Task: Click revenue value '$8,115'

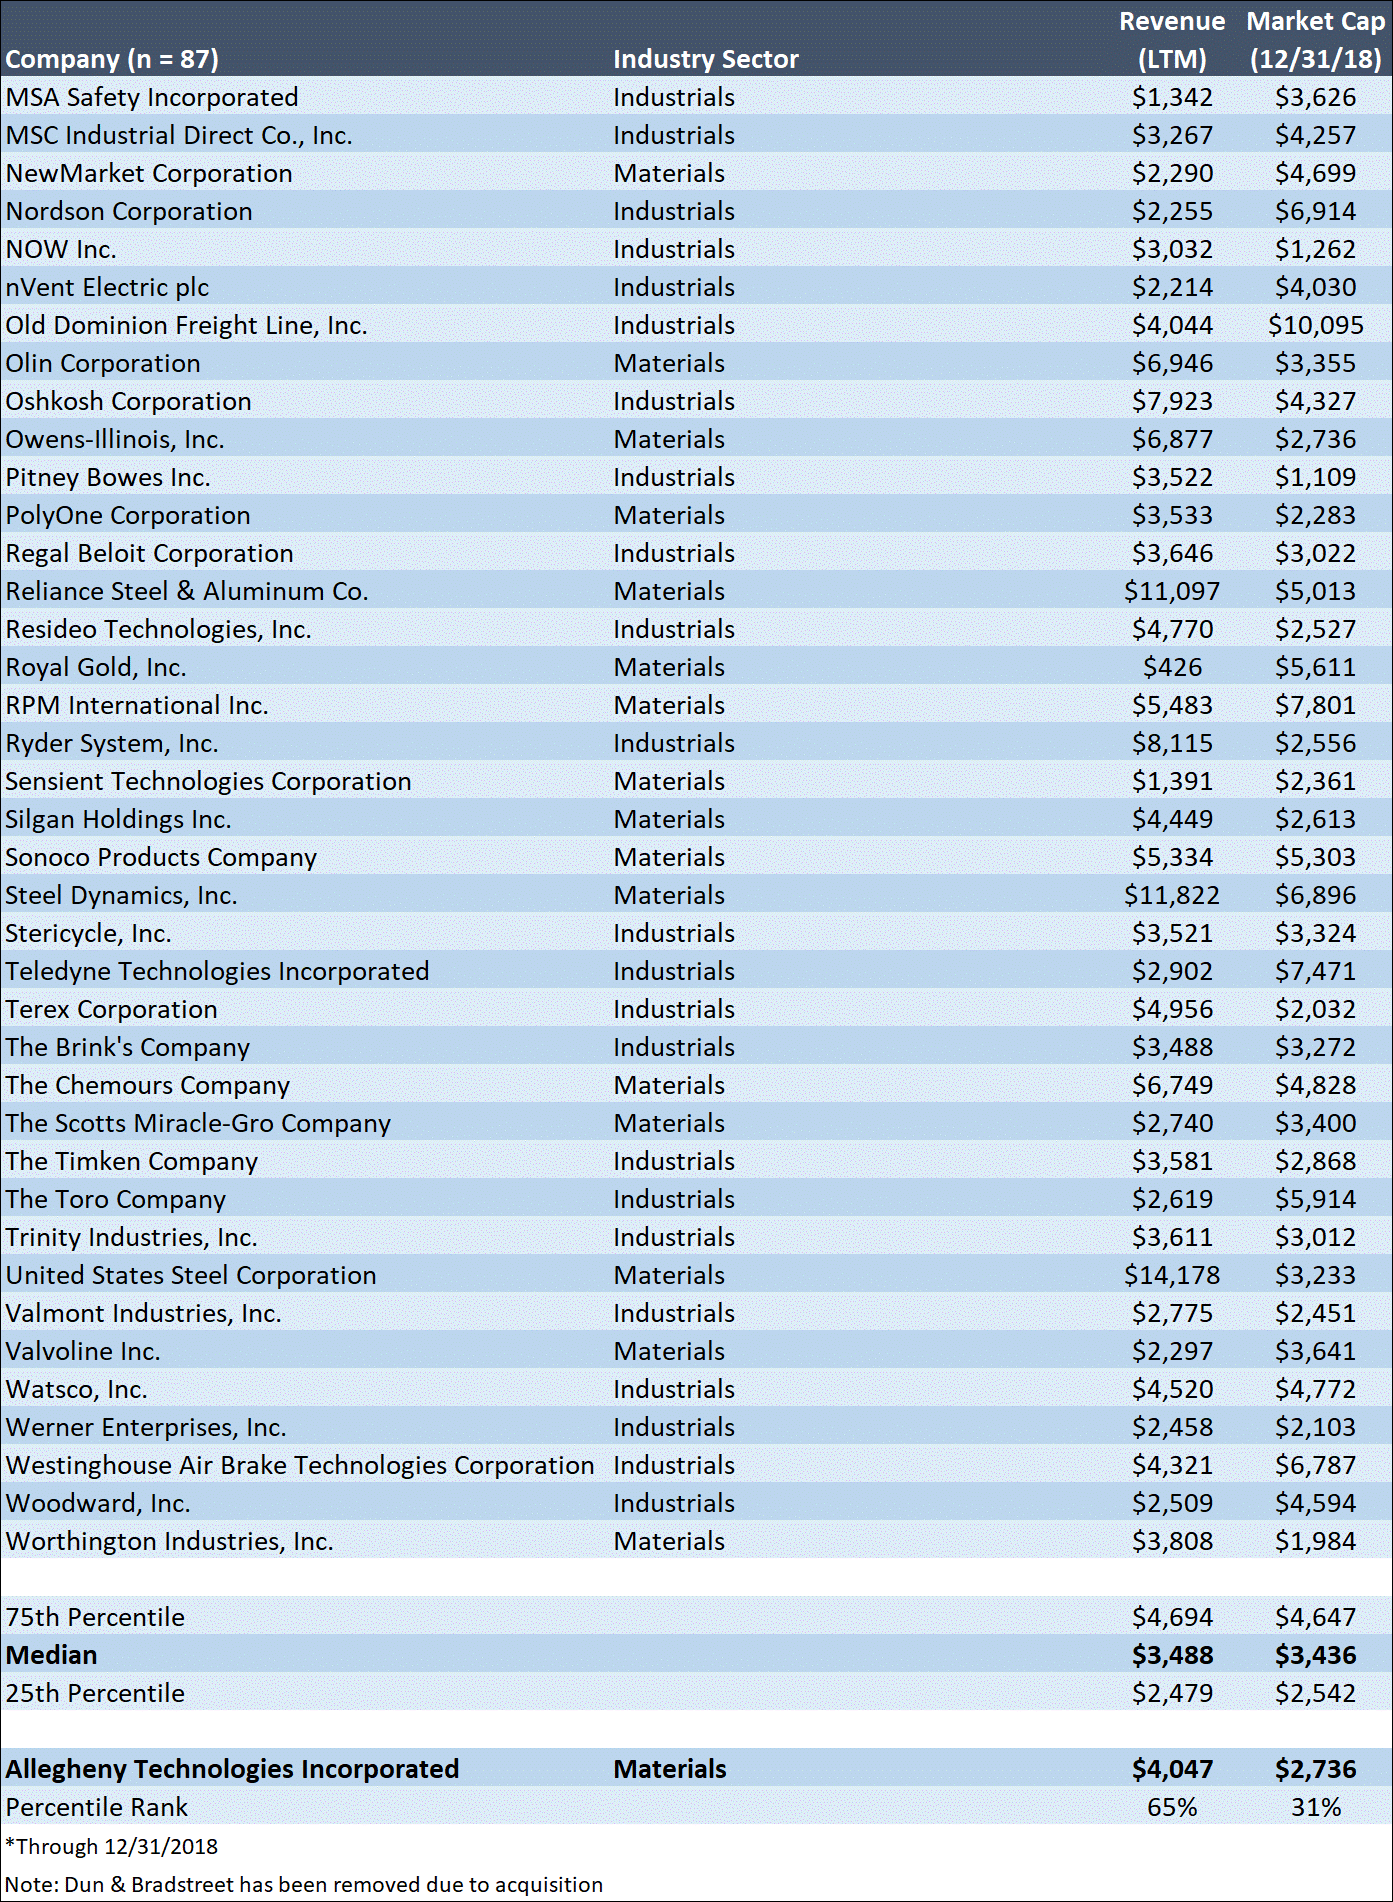Action: [1172, 743]
